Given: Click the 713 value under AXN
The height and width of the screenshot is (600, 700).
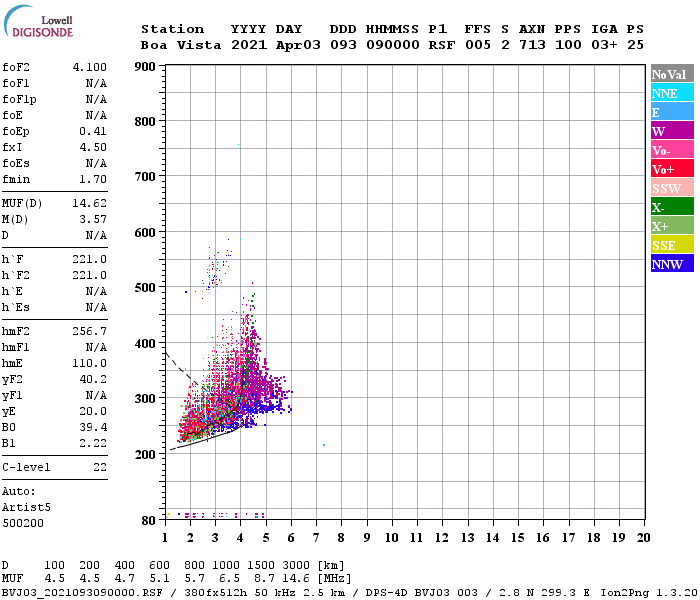Looking at the screenshot, I should [532, 45].
